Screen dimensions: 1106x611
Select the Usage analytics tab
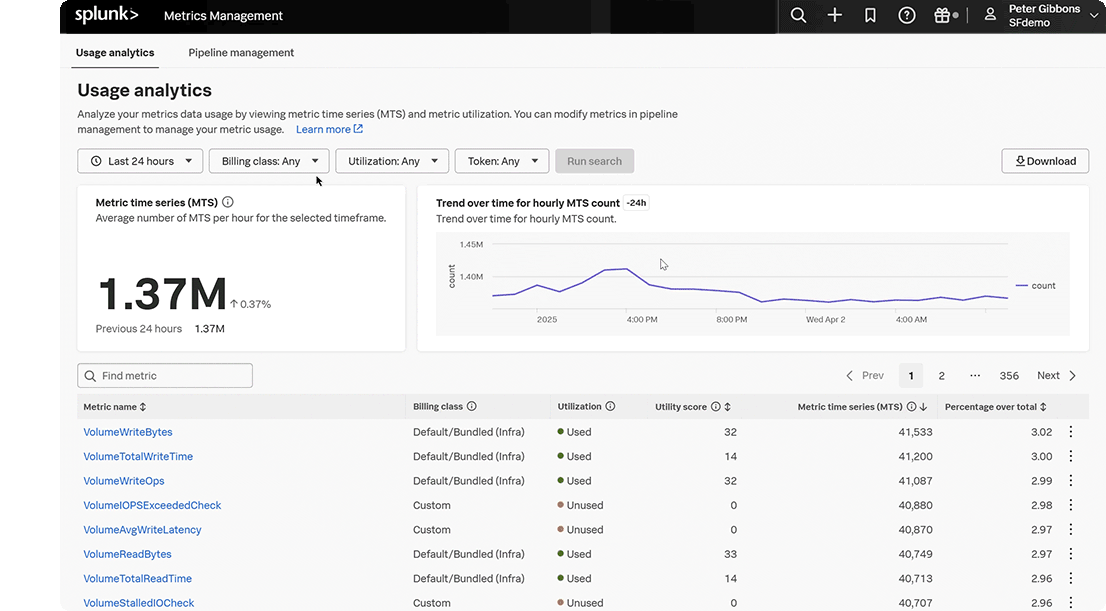[x=115, y=52]
